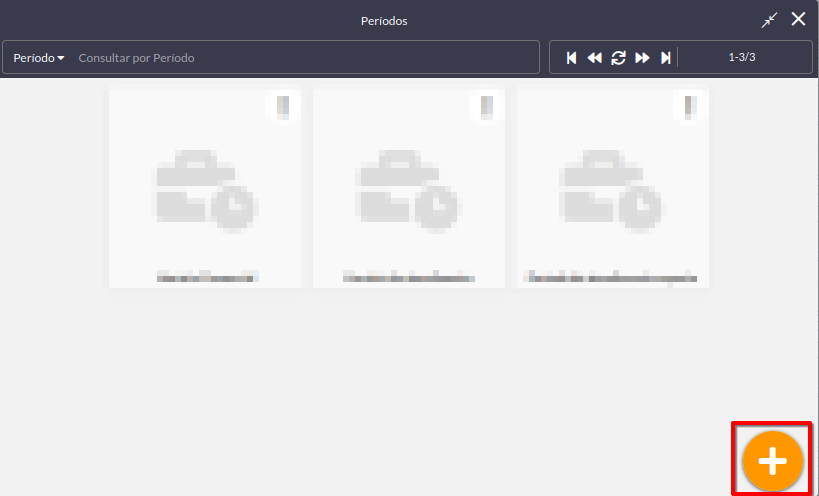The width and height of the screenshot is (819, 496).
Task: Open options menu on first período card
Action: 283,107
